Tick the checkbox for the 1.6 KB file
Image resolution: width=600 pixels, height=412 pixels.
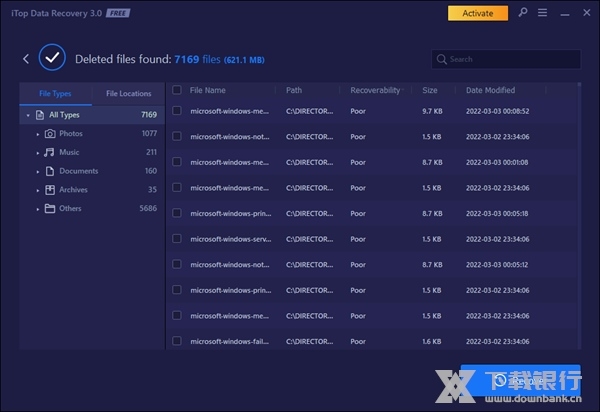coord(177,341)
